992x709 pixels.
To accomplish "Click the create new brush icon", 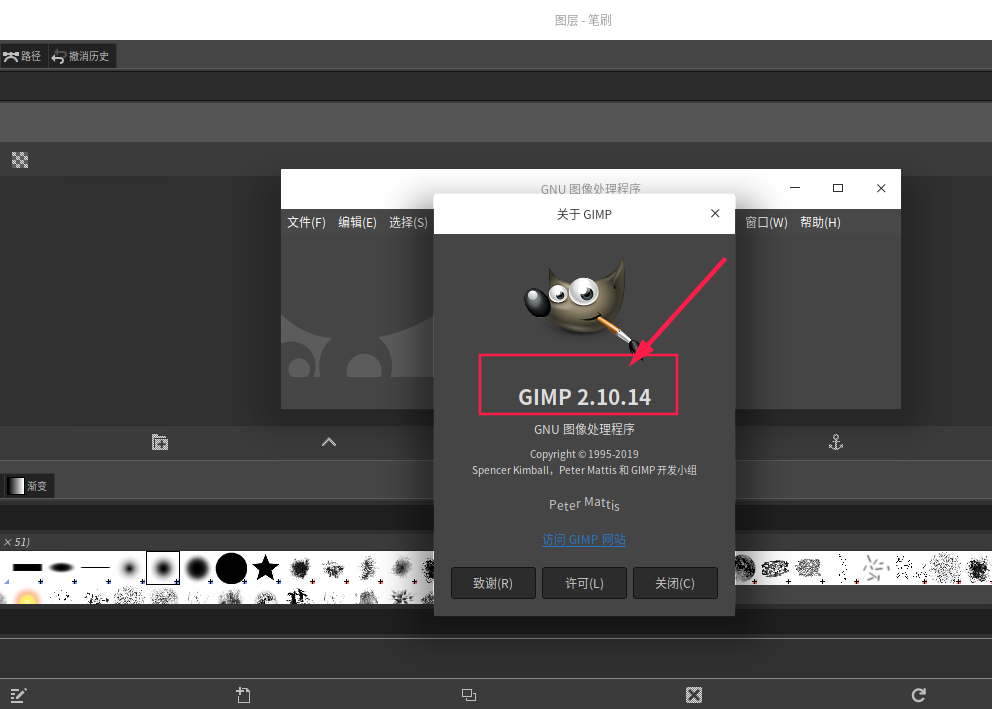I will tap(244, 695).
